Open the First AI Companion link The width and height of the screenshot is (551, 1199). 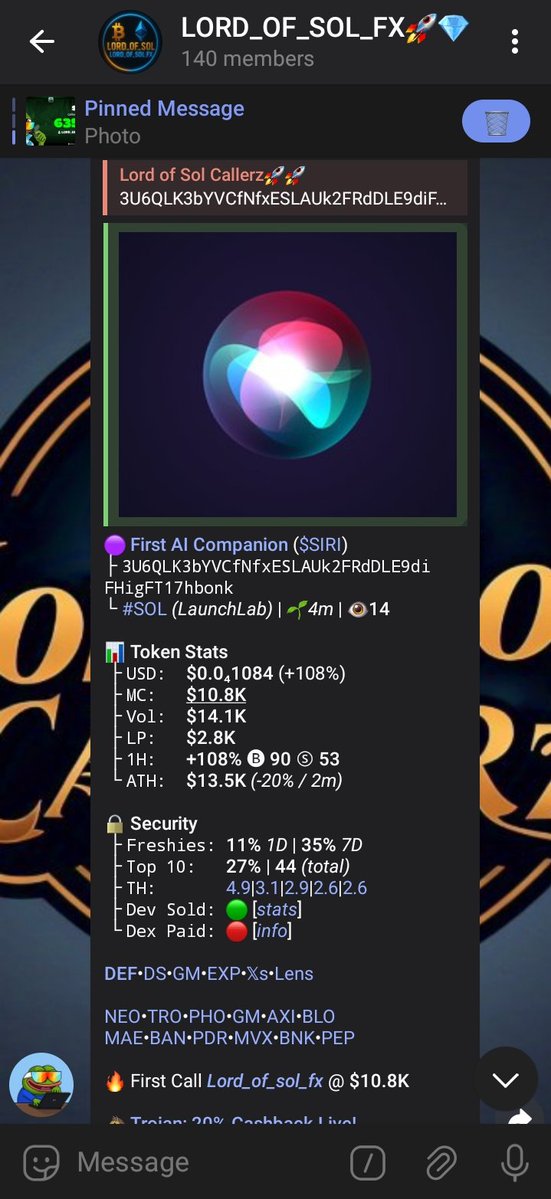209,544
